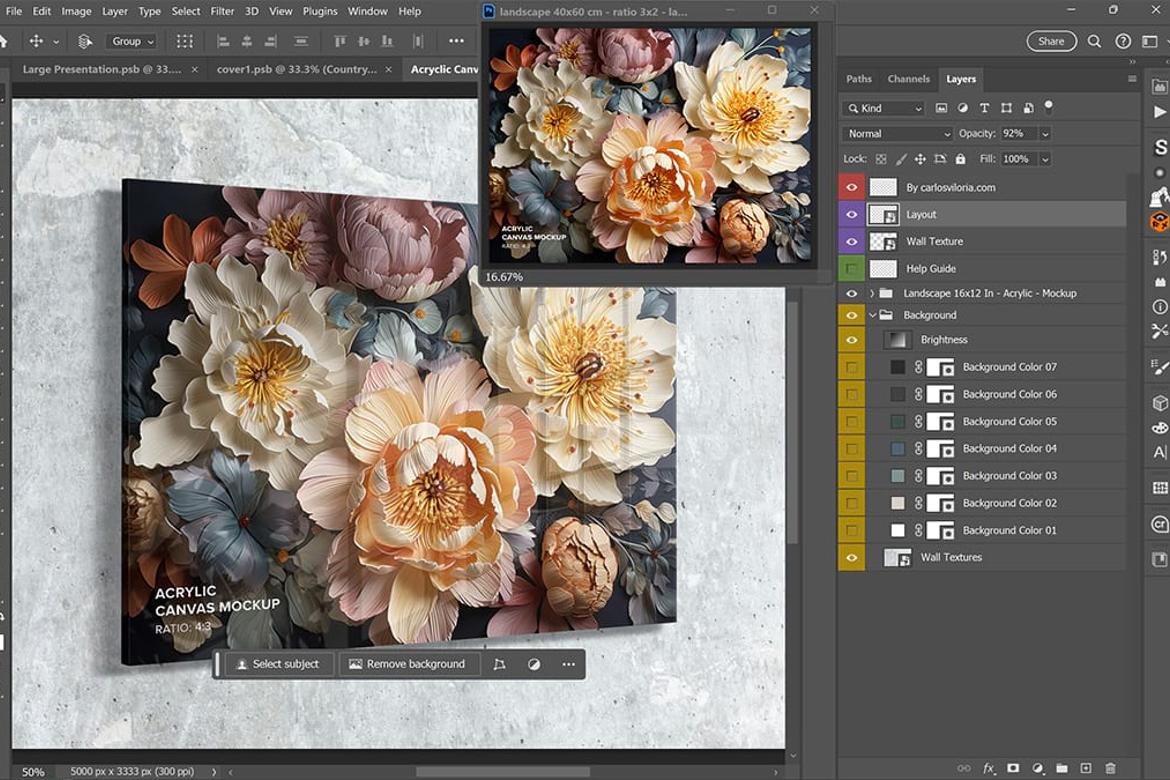Toggle the auto-select layers icon

(85, 41)
